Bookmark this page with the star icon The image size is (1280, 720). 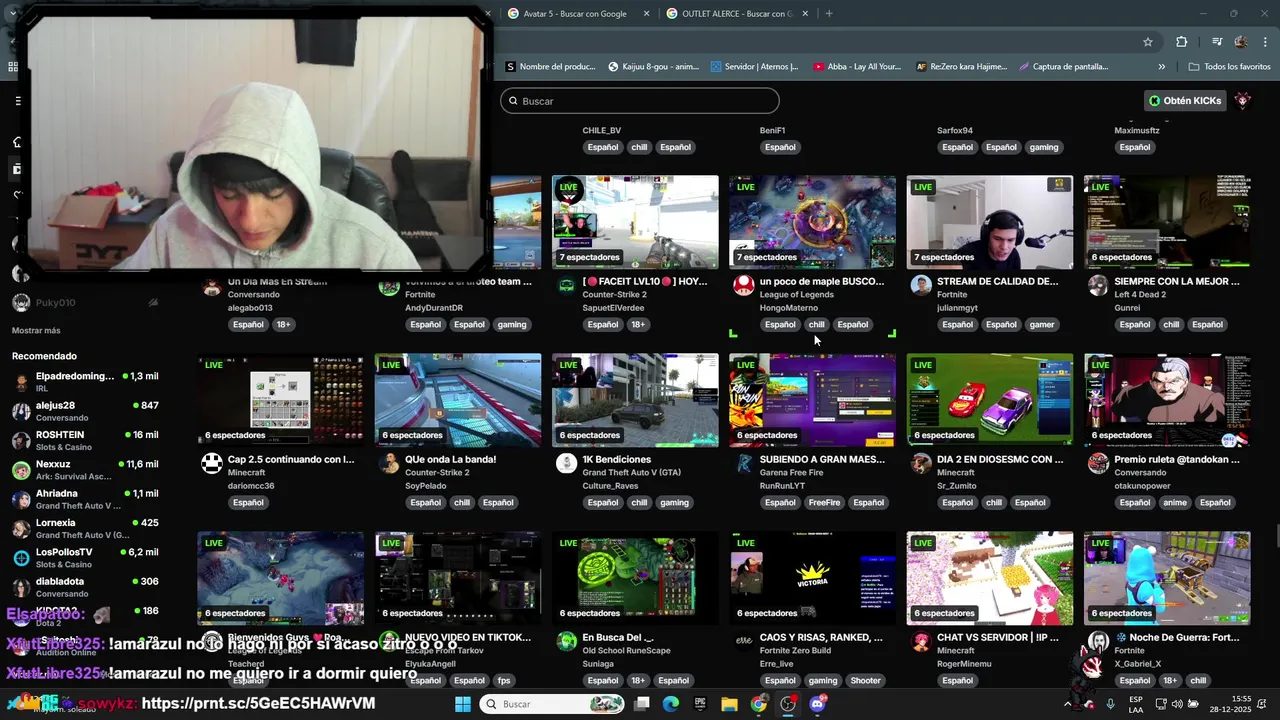(x=1148, y=42)
